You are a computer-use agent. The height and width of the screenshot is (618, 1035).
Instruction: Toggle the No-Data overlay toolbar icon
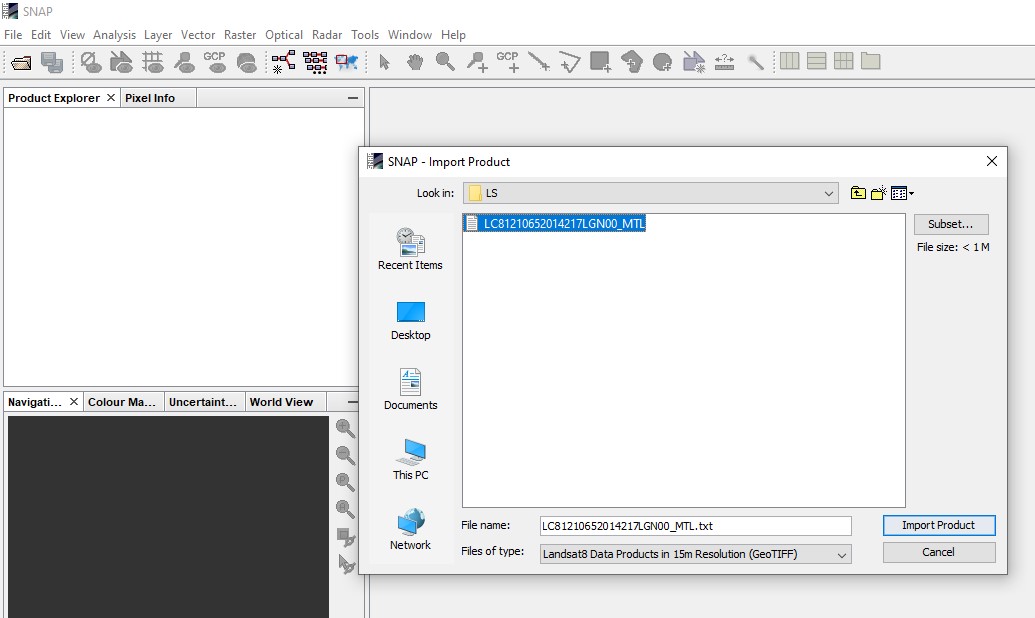(90, 63)
